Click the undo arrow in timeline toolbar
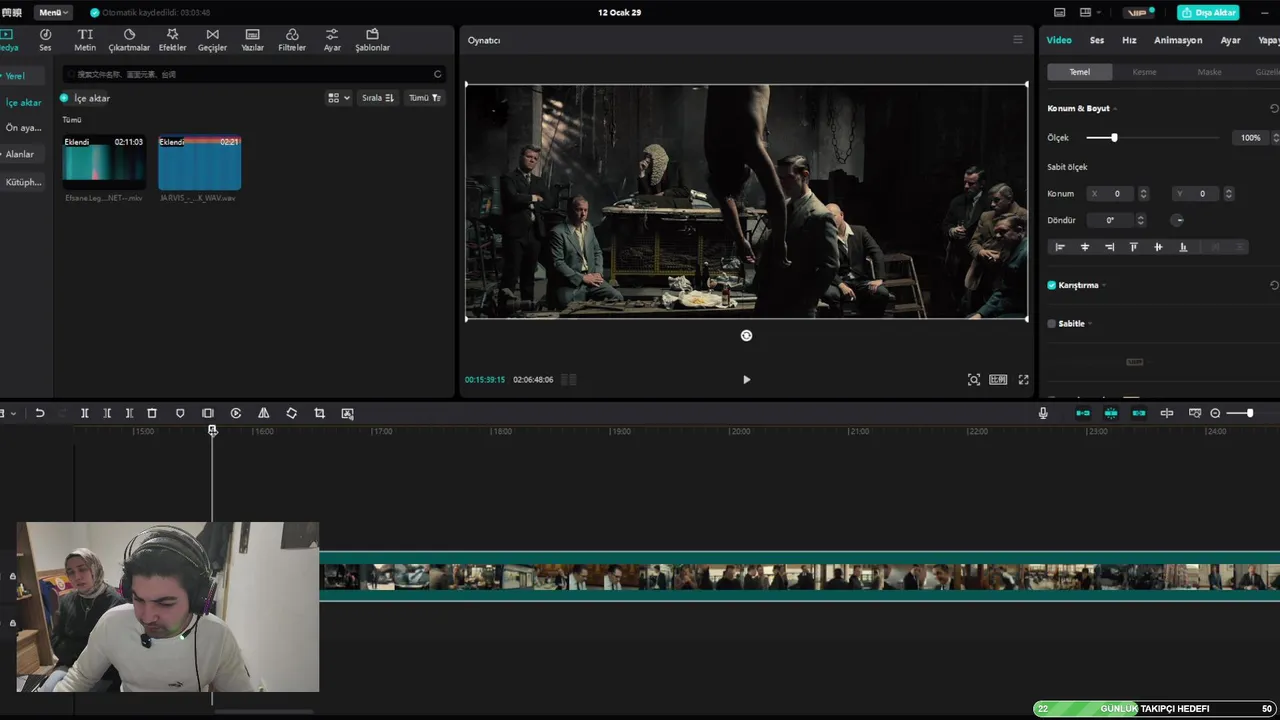 click(40, 413)
